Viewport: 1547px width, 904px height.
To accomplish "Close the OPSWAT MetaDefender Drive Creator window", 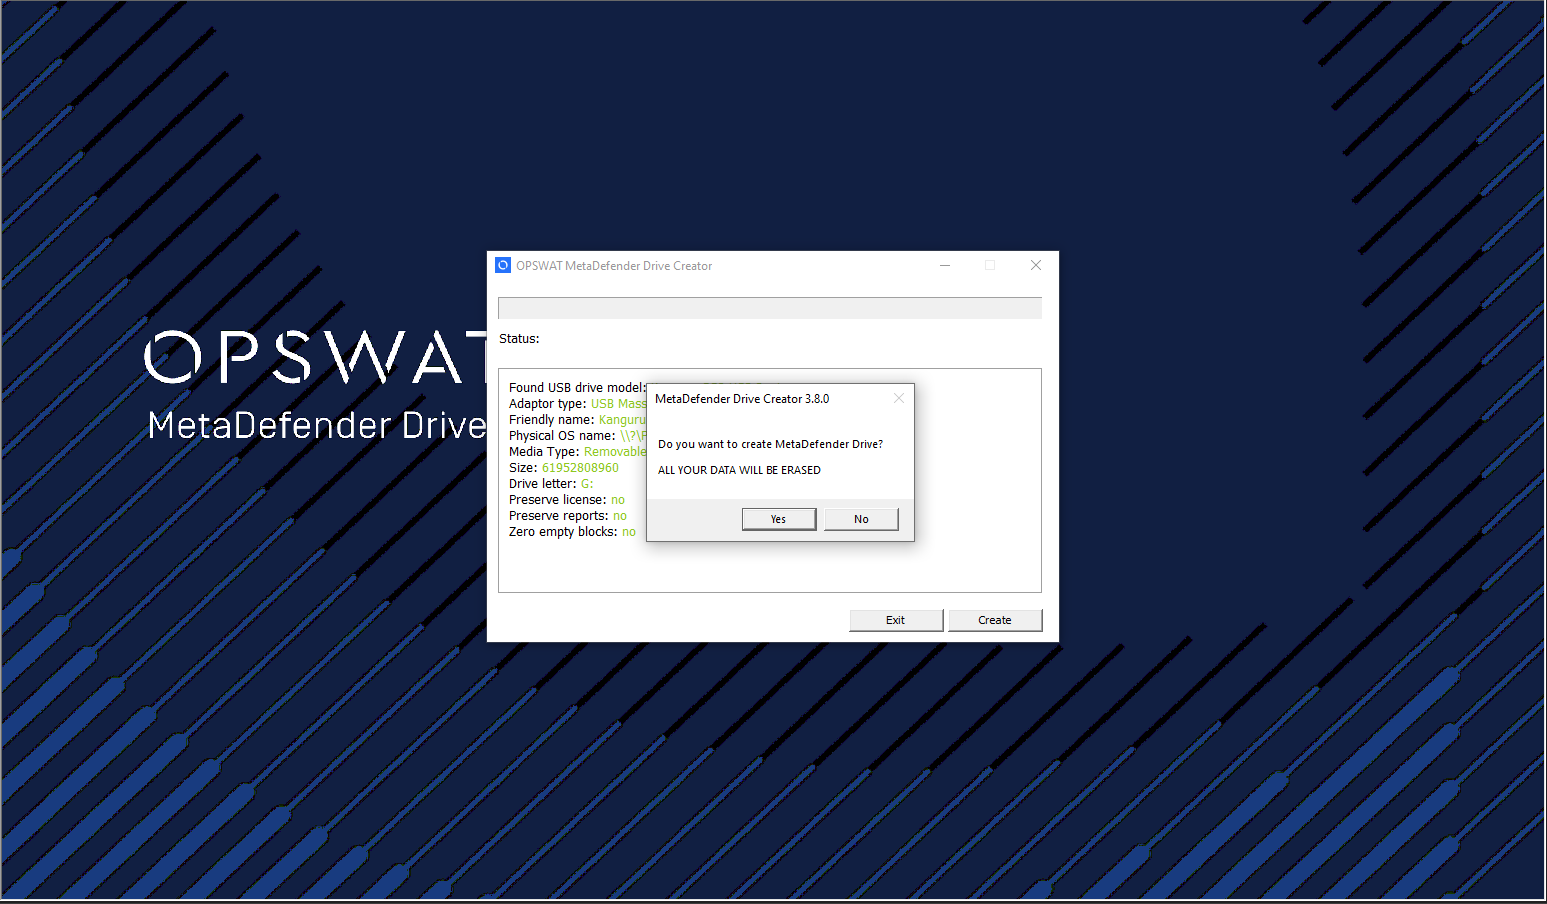I will pos(1036,265).
